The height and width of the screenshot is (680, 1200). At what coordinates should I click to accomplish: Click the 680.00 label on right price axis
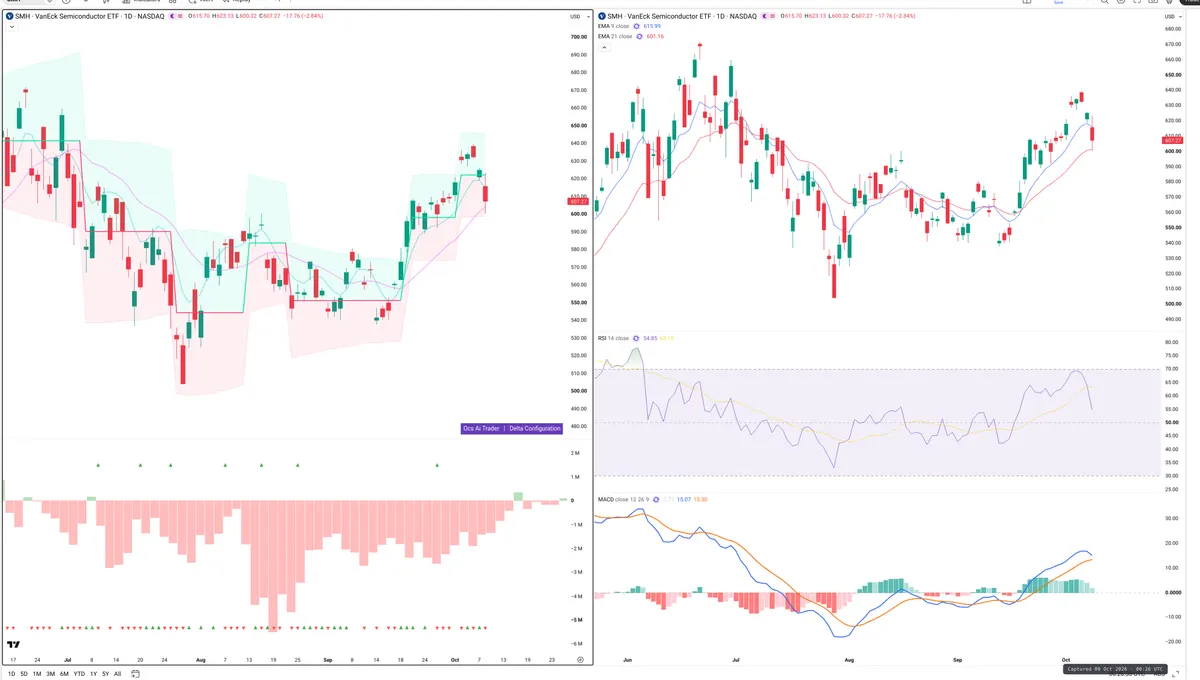1173,28
